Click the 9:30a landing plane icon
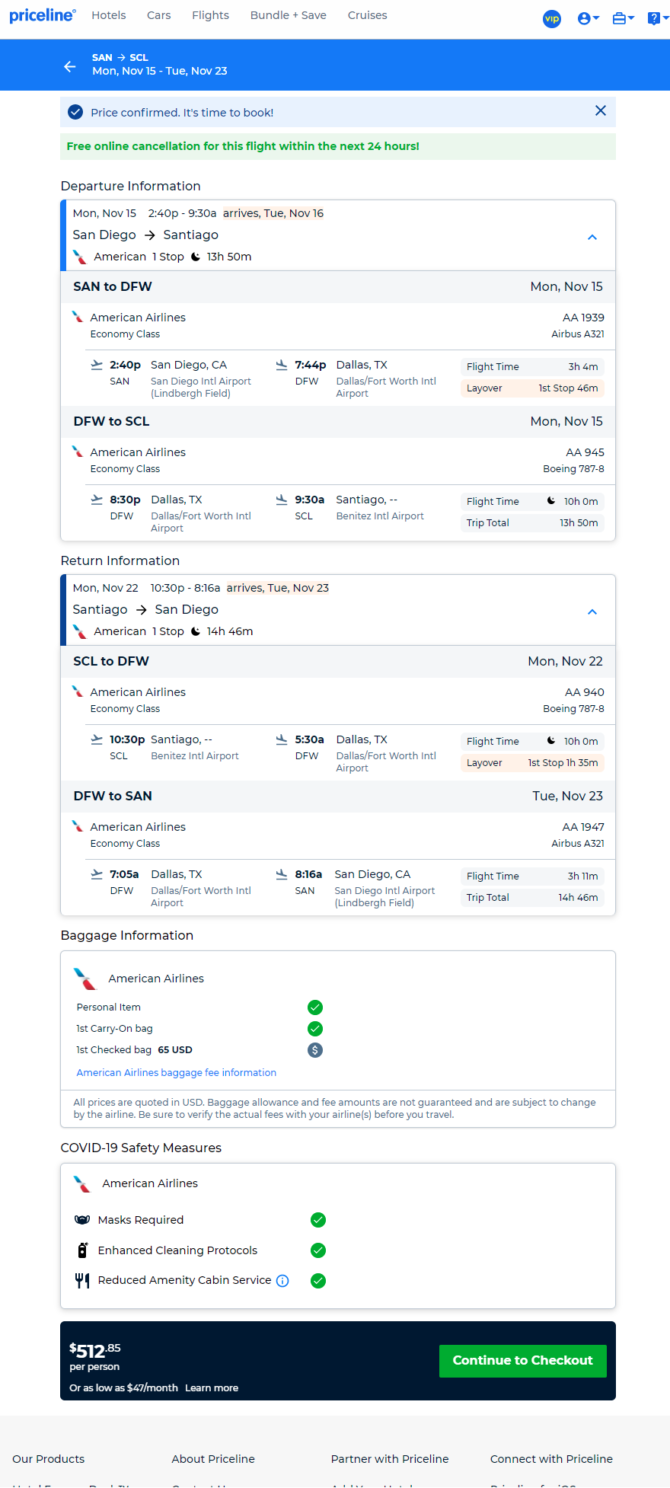Viewport: 670px width, 1488px height. click(x=282, y=500)
